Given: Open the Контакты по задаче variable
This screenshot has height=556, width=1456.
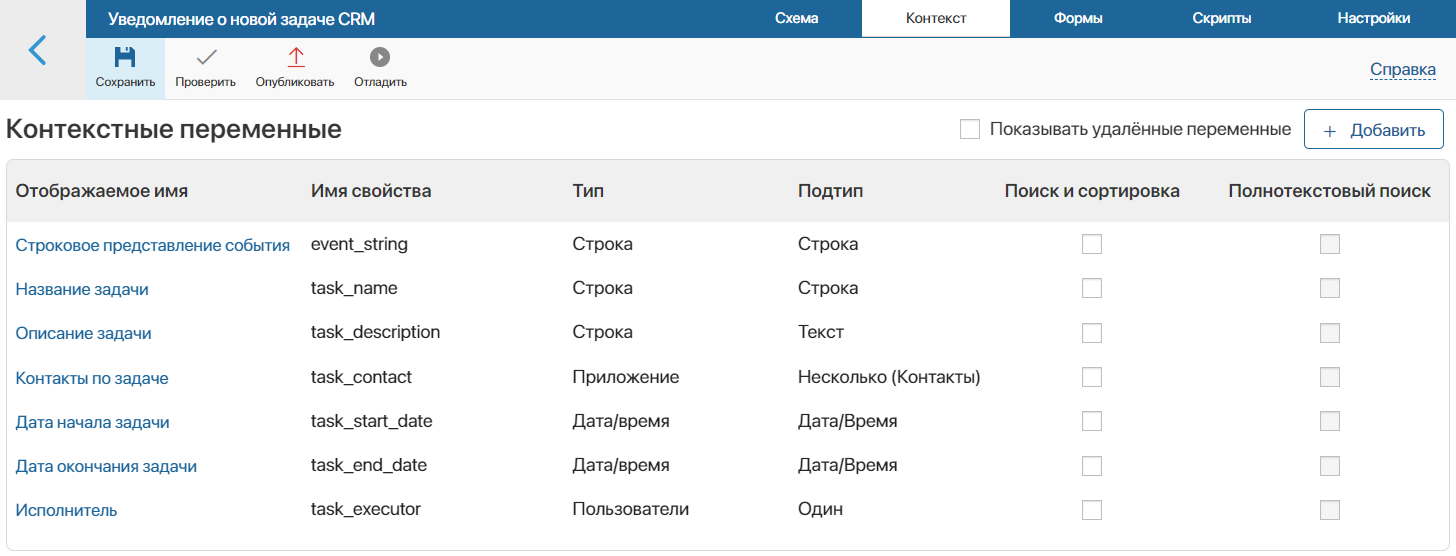Looking at the screenshot, I should click(x=92, y=378).
